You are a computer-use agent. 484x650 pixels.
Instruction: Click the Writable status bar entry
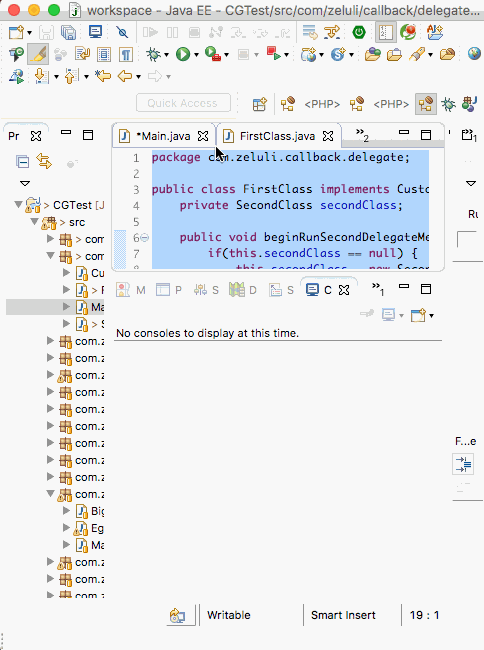coord(229,615)
